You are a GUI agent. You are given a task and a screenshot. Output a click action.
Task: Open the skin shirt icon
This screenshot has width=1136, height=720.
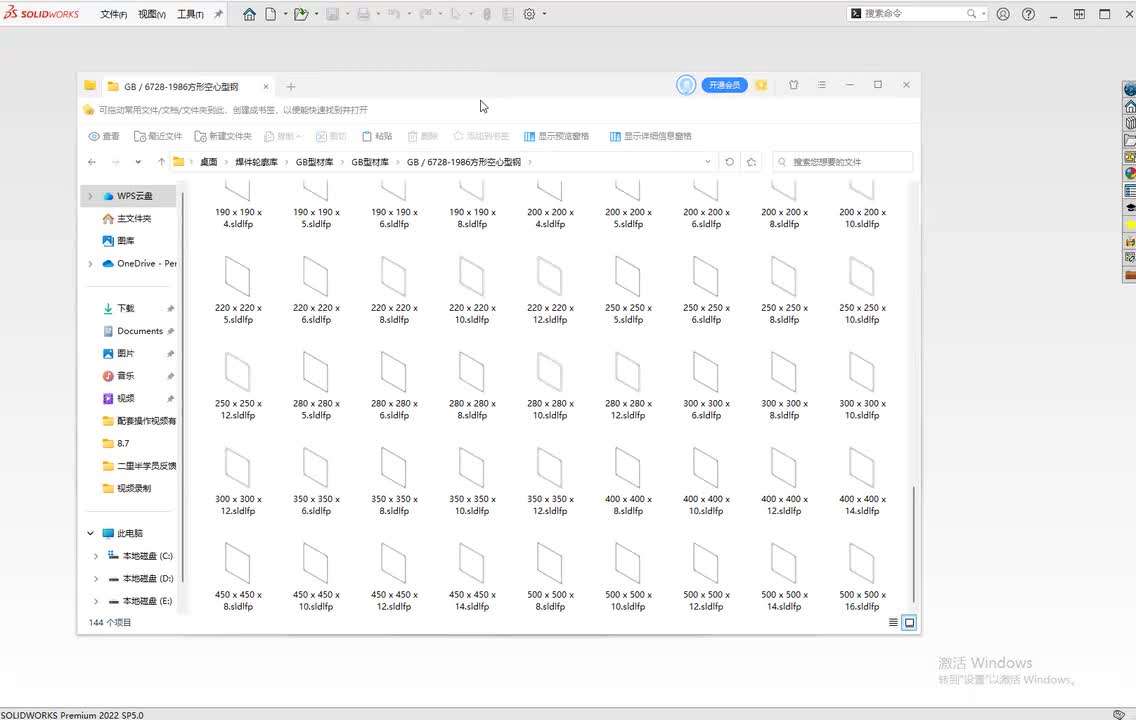point(793,85)
